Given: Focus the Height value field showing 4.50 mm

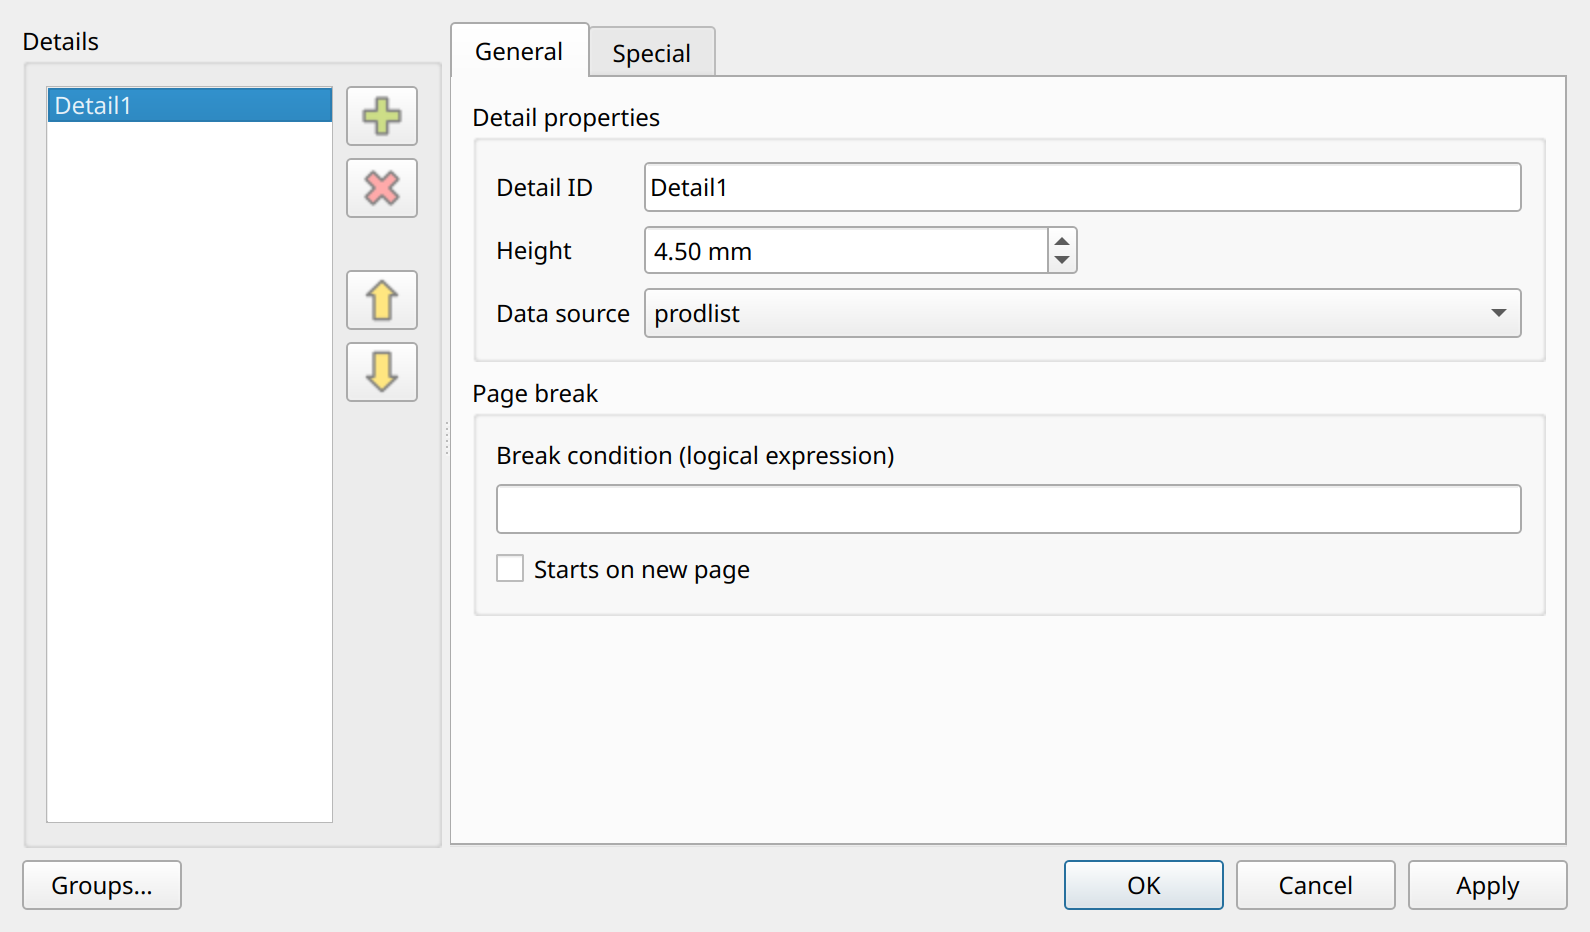Looking at the screenshot, I should pyautogui.click(x=846, y=250).
